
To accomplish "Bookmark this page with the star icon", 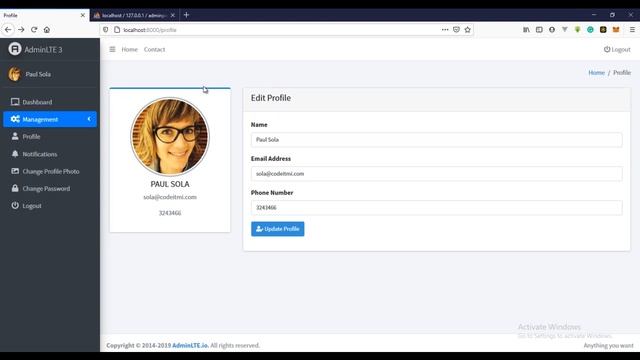I will point(468,30).
